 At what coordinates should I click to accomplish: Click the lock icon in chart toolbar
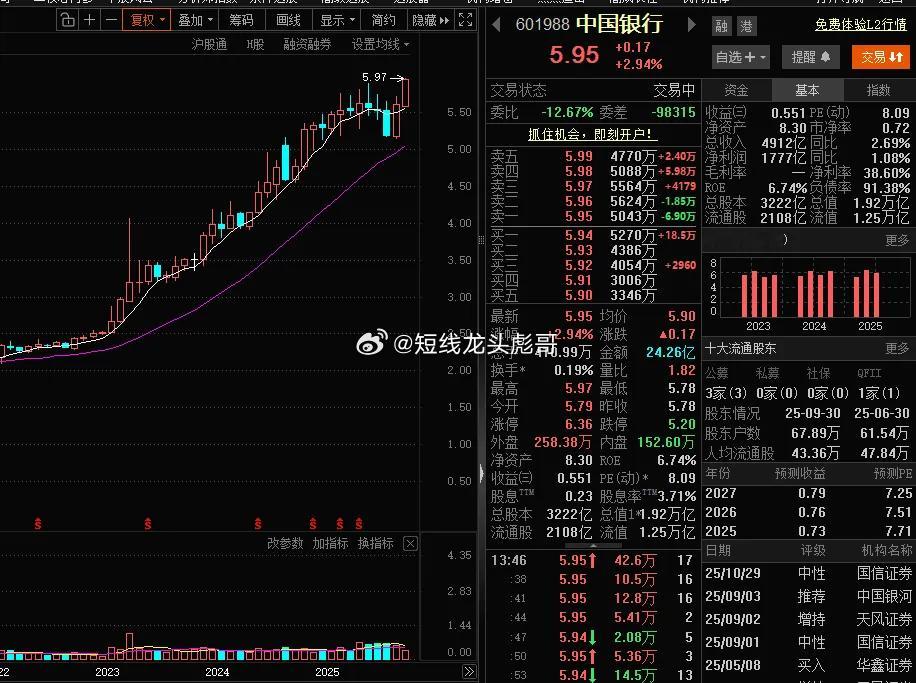68,20
